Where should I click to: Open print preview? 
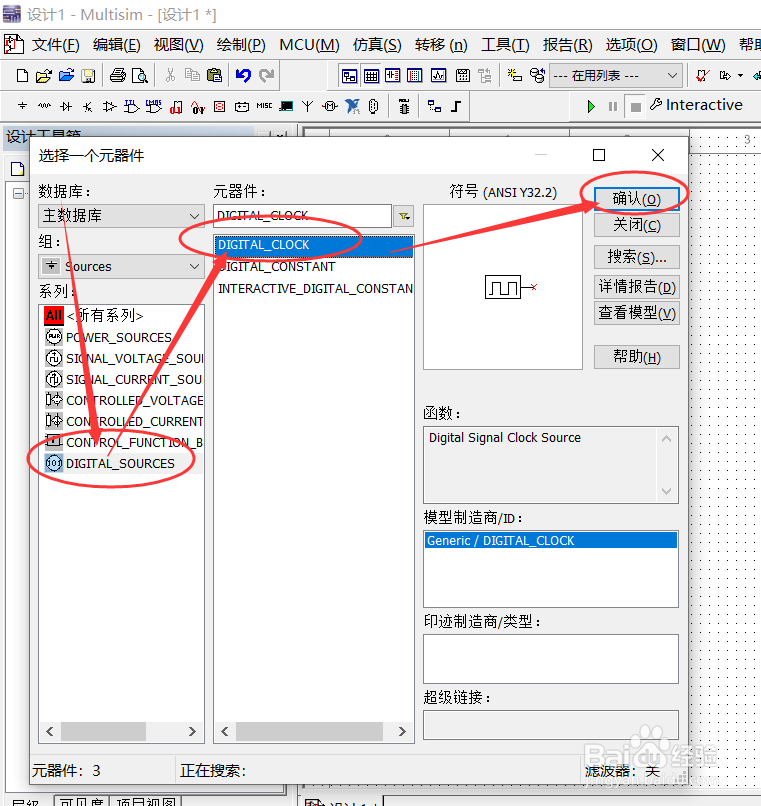click(140, 76)
